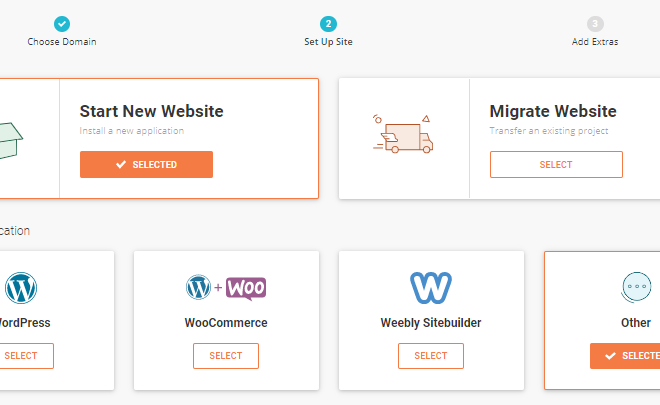Open the Set Up Site step label
660x405 pixels.
coord(328,42)
